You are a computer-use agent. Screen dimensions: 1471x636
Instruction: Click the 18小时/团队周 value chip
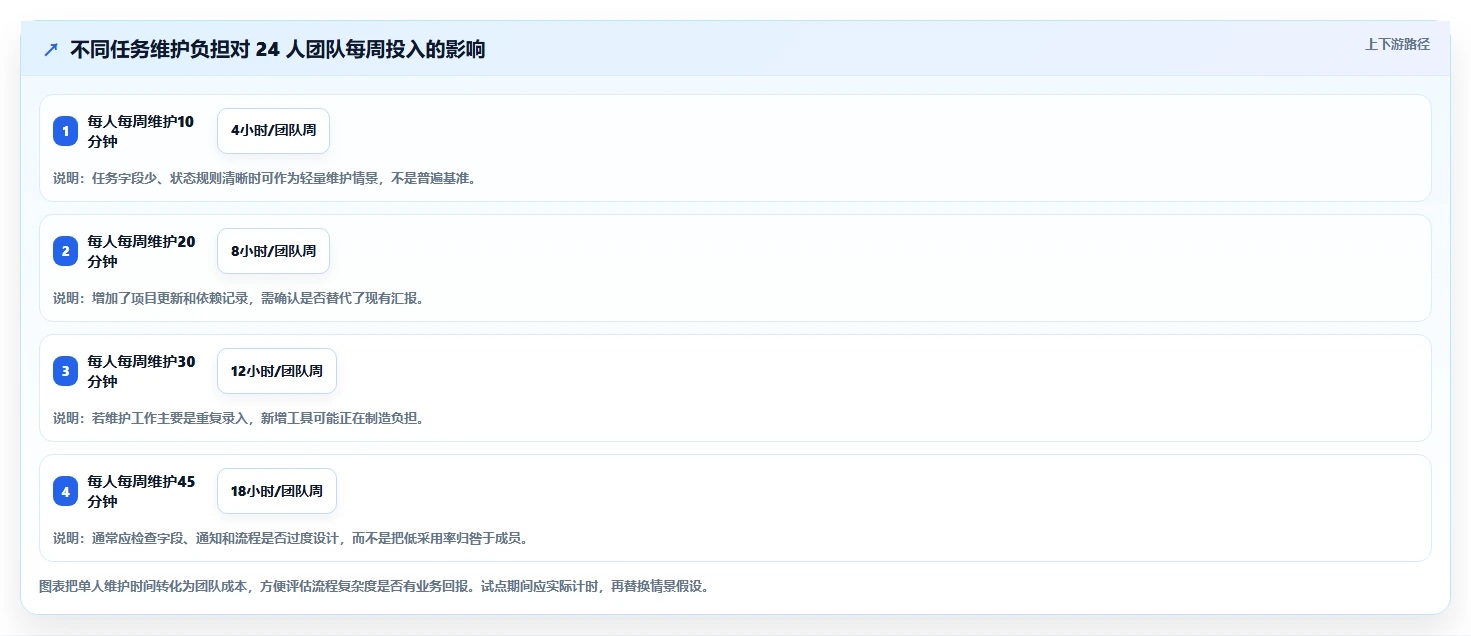[277, 491]
